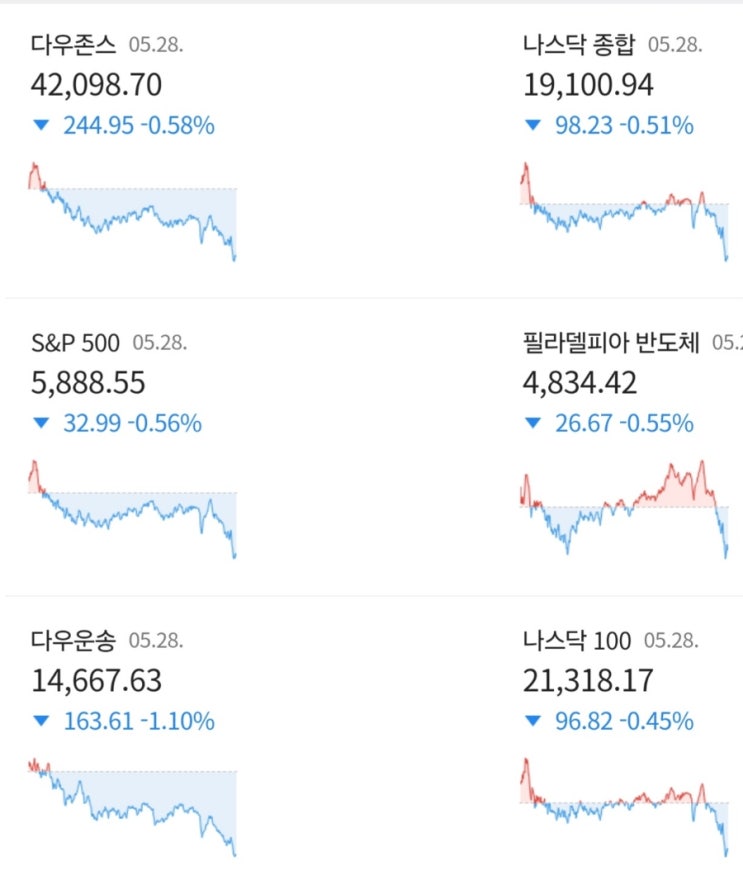Viewport: 743px width, 885px height.
Task: Open the 나스닥 100 index title
Action: pyautogui.click(x=578, y=640)
